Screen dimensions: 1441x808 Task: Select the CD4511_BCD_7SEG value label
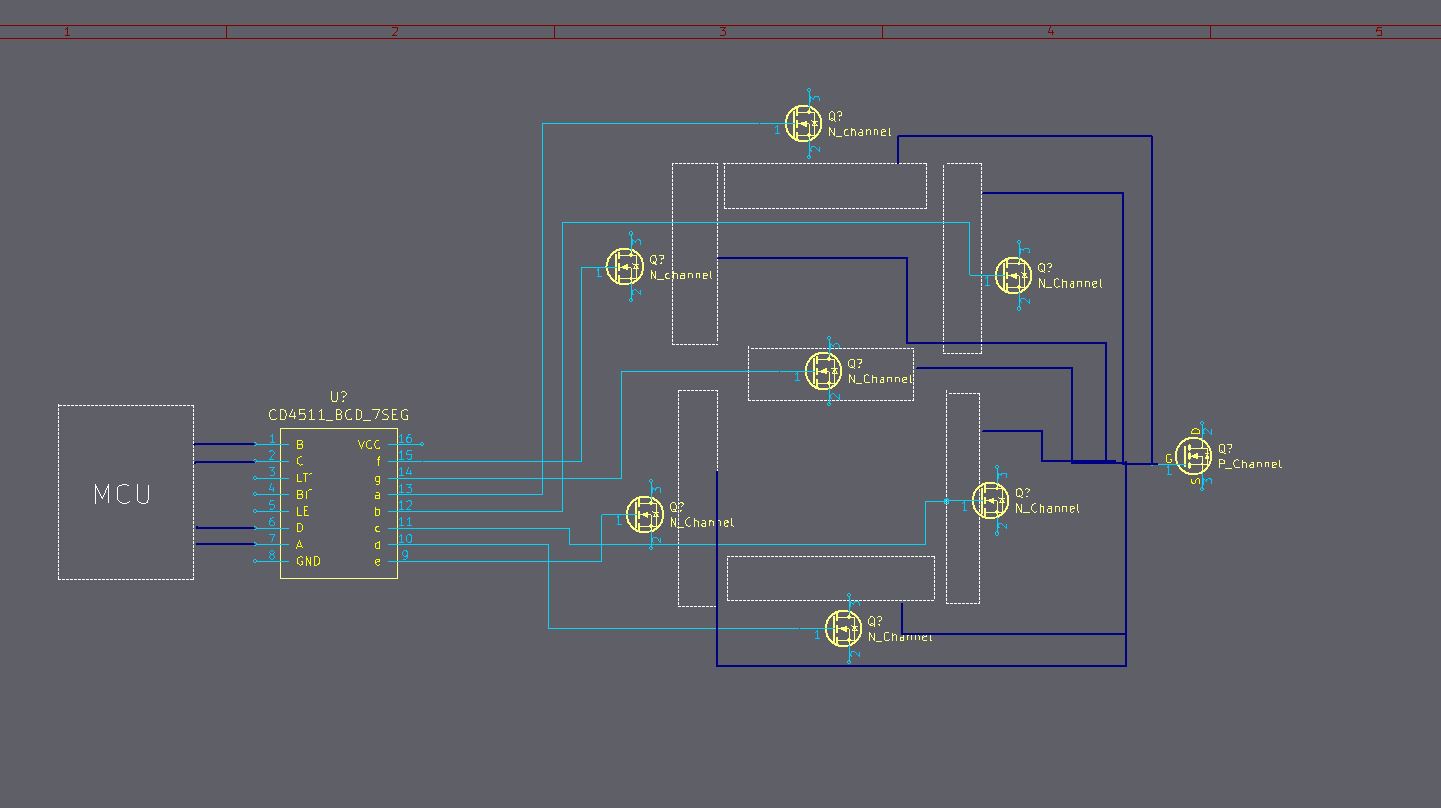[339, 415]
